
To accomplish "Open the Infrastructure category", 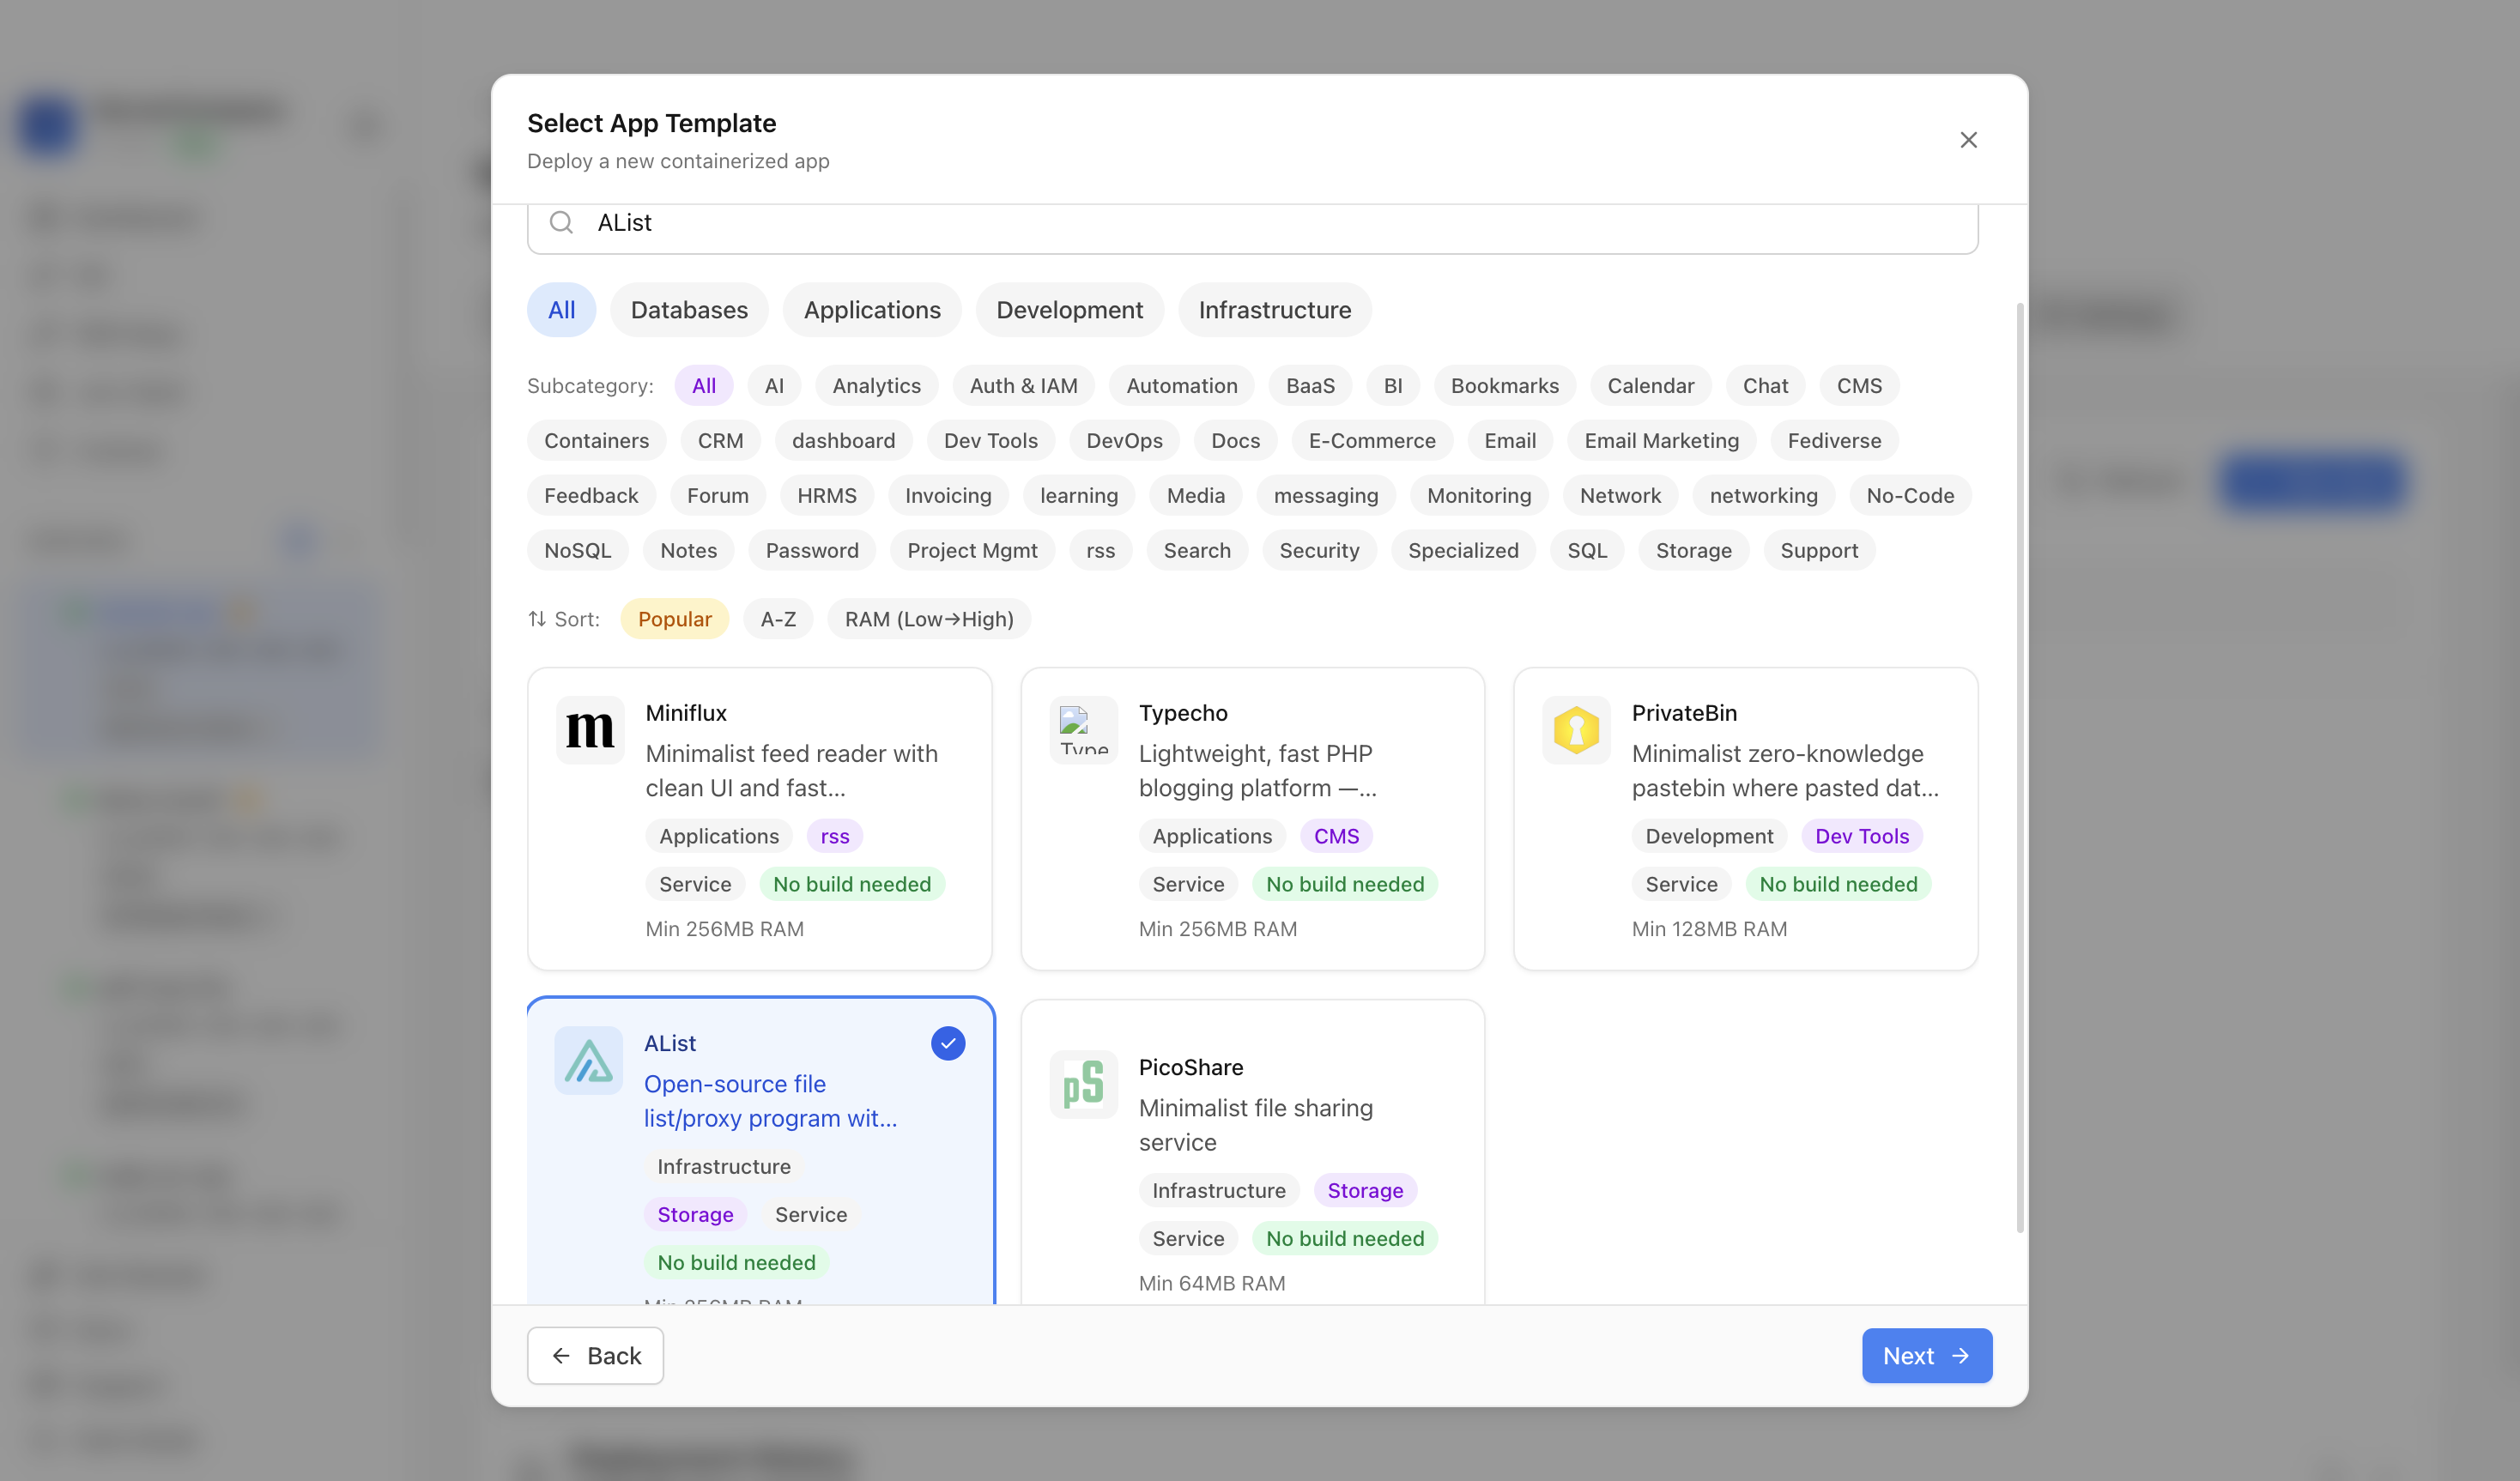I will click(x=1275, y=310).
